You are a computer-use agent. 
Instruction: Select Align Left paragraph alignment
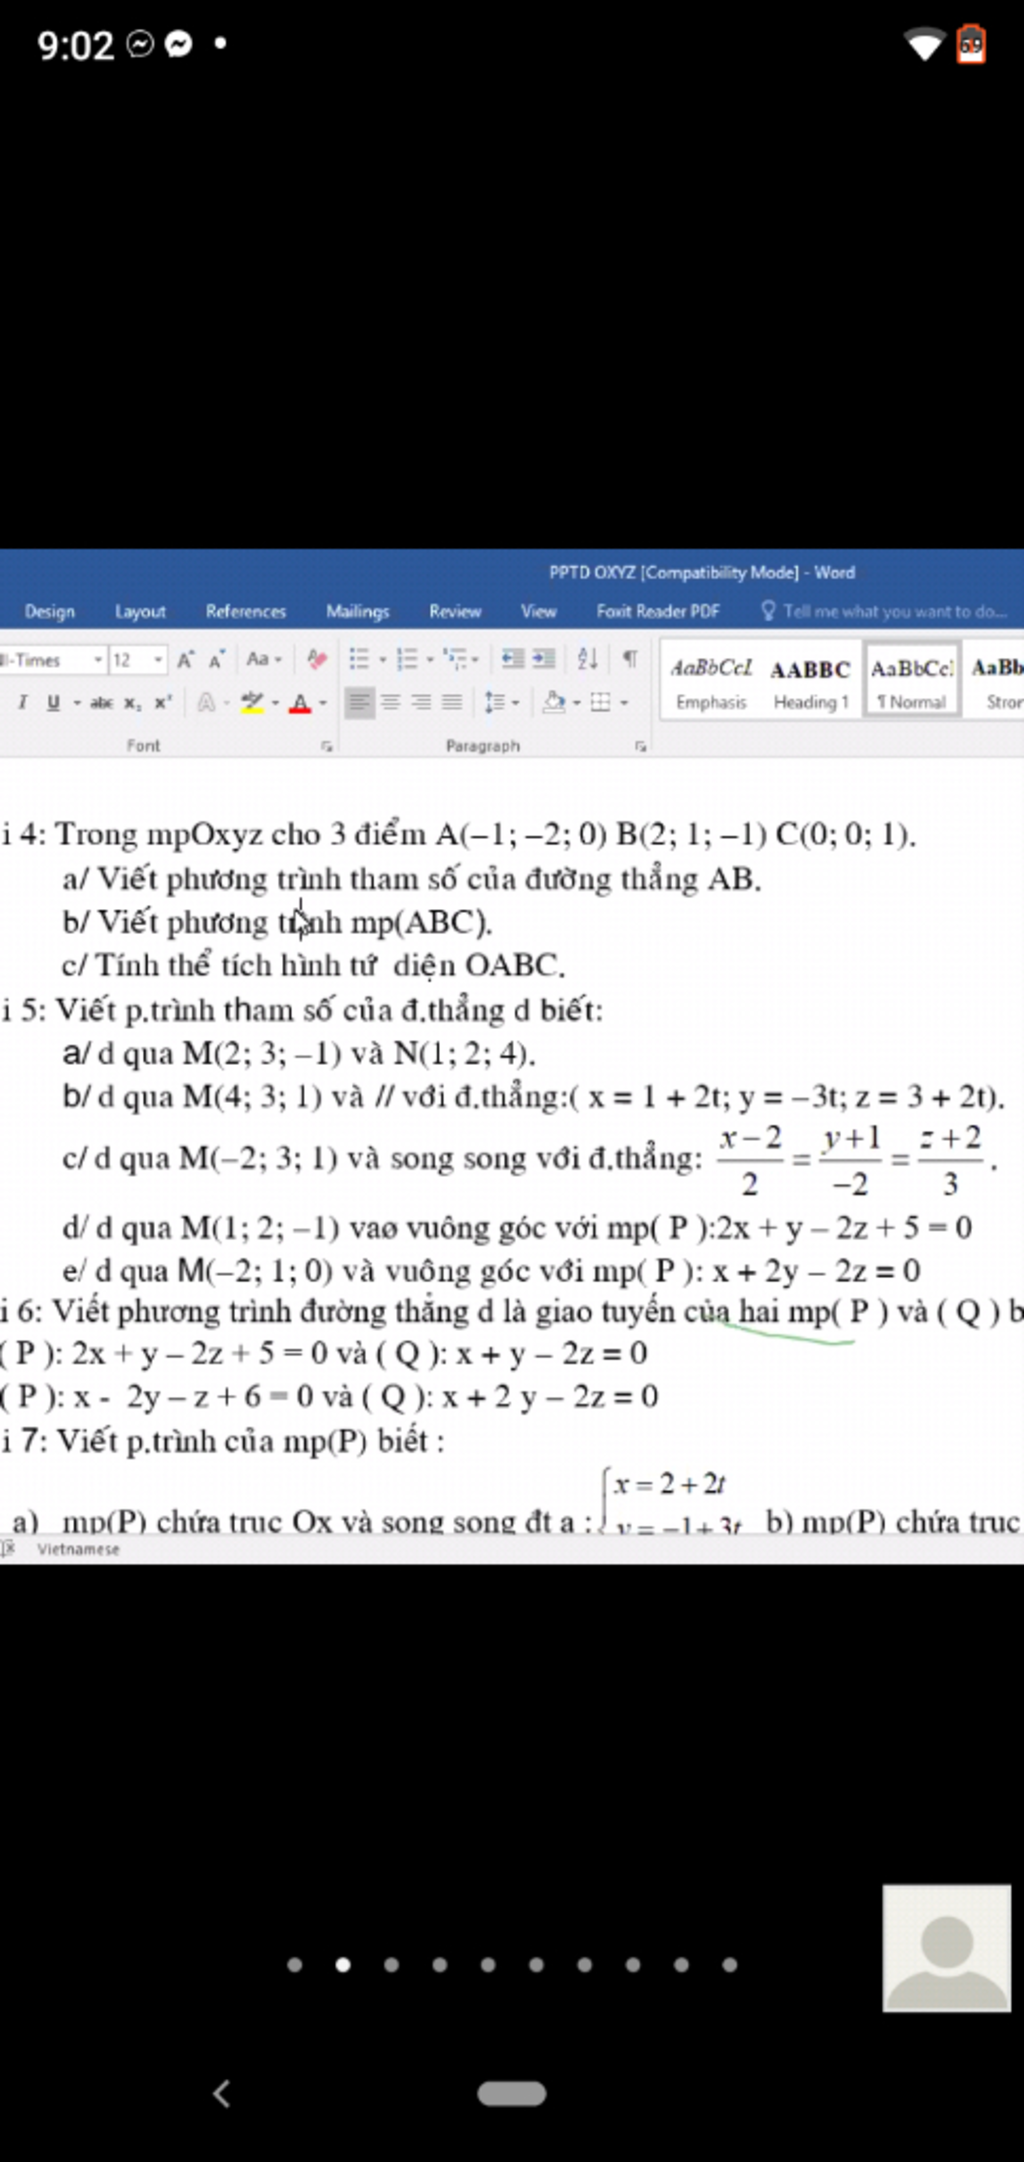[x=359, y=703]
